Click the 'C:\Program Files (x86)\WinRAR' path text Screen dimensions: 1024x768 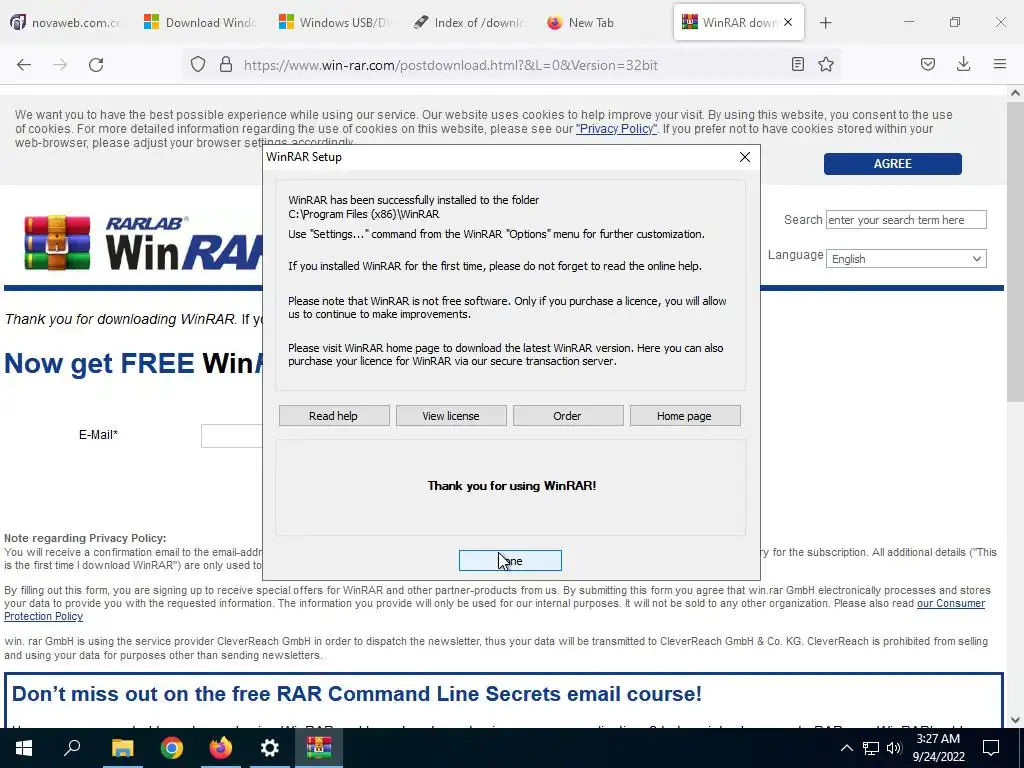tap(364, 214)
